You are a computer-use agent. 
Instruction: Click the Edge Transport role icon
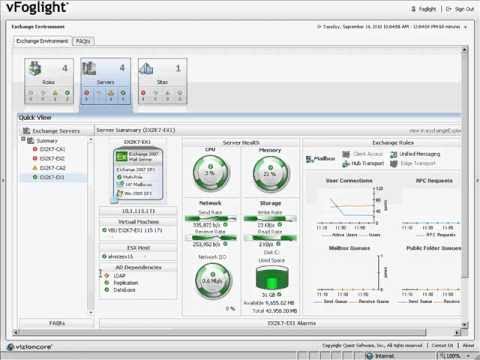coord(394,164)
